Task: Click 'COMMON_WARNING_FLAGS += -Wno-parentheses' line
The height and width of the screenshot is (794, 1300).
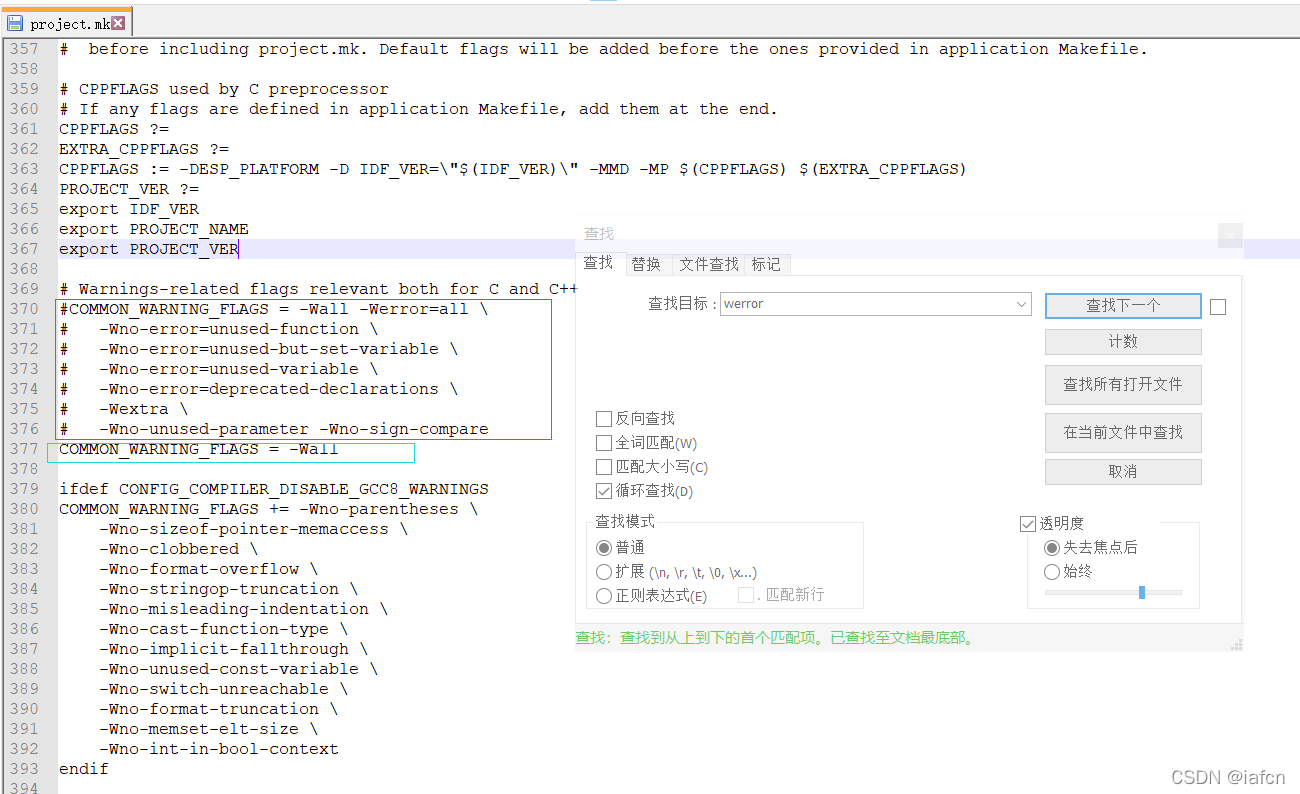Action: tap(269, 509)
